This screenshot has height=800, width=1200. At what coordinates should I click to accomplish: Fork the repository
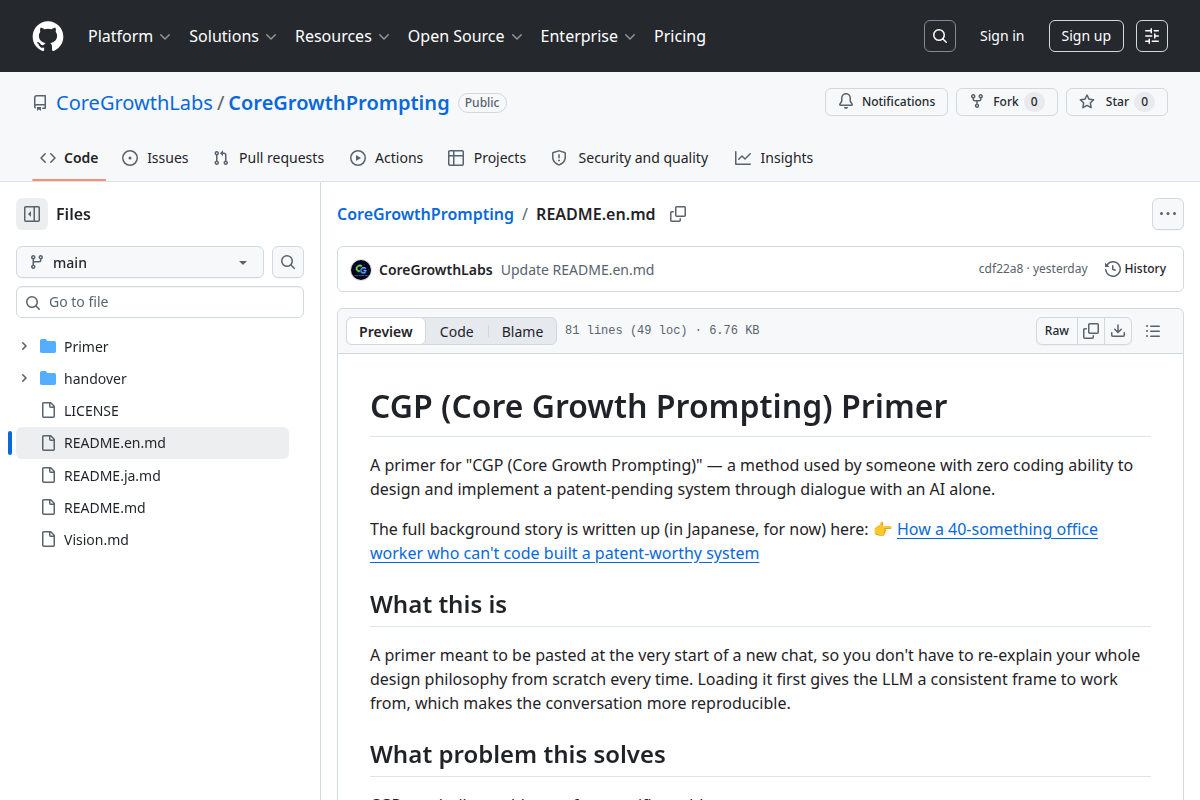(1007, 102)
